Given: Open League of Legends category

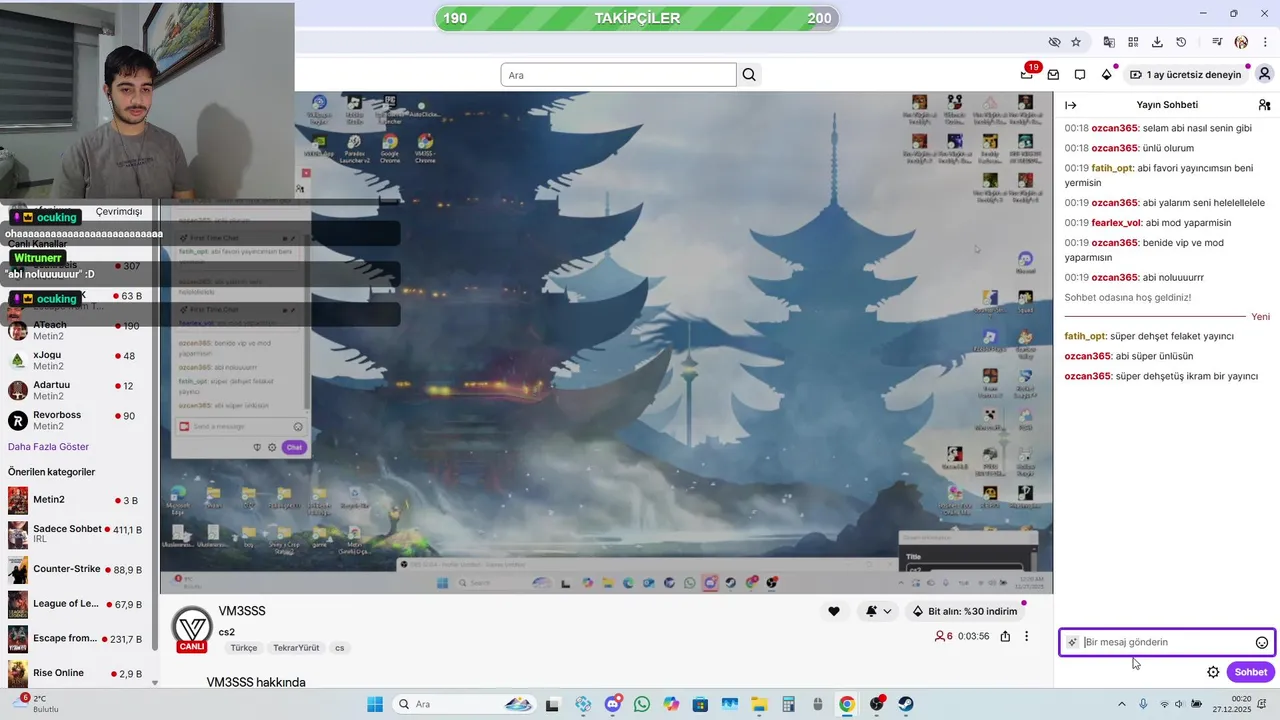Looking at the screenshot, I should pos(76,604).
